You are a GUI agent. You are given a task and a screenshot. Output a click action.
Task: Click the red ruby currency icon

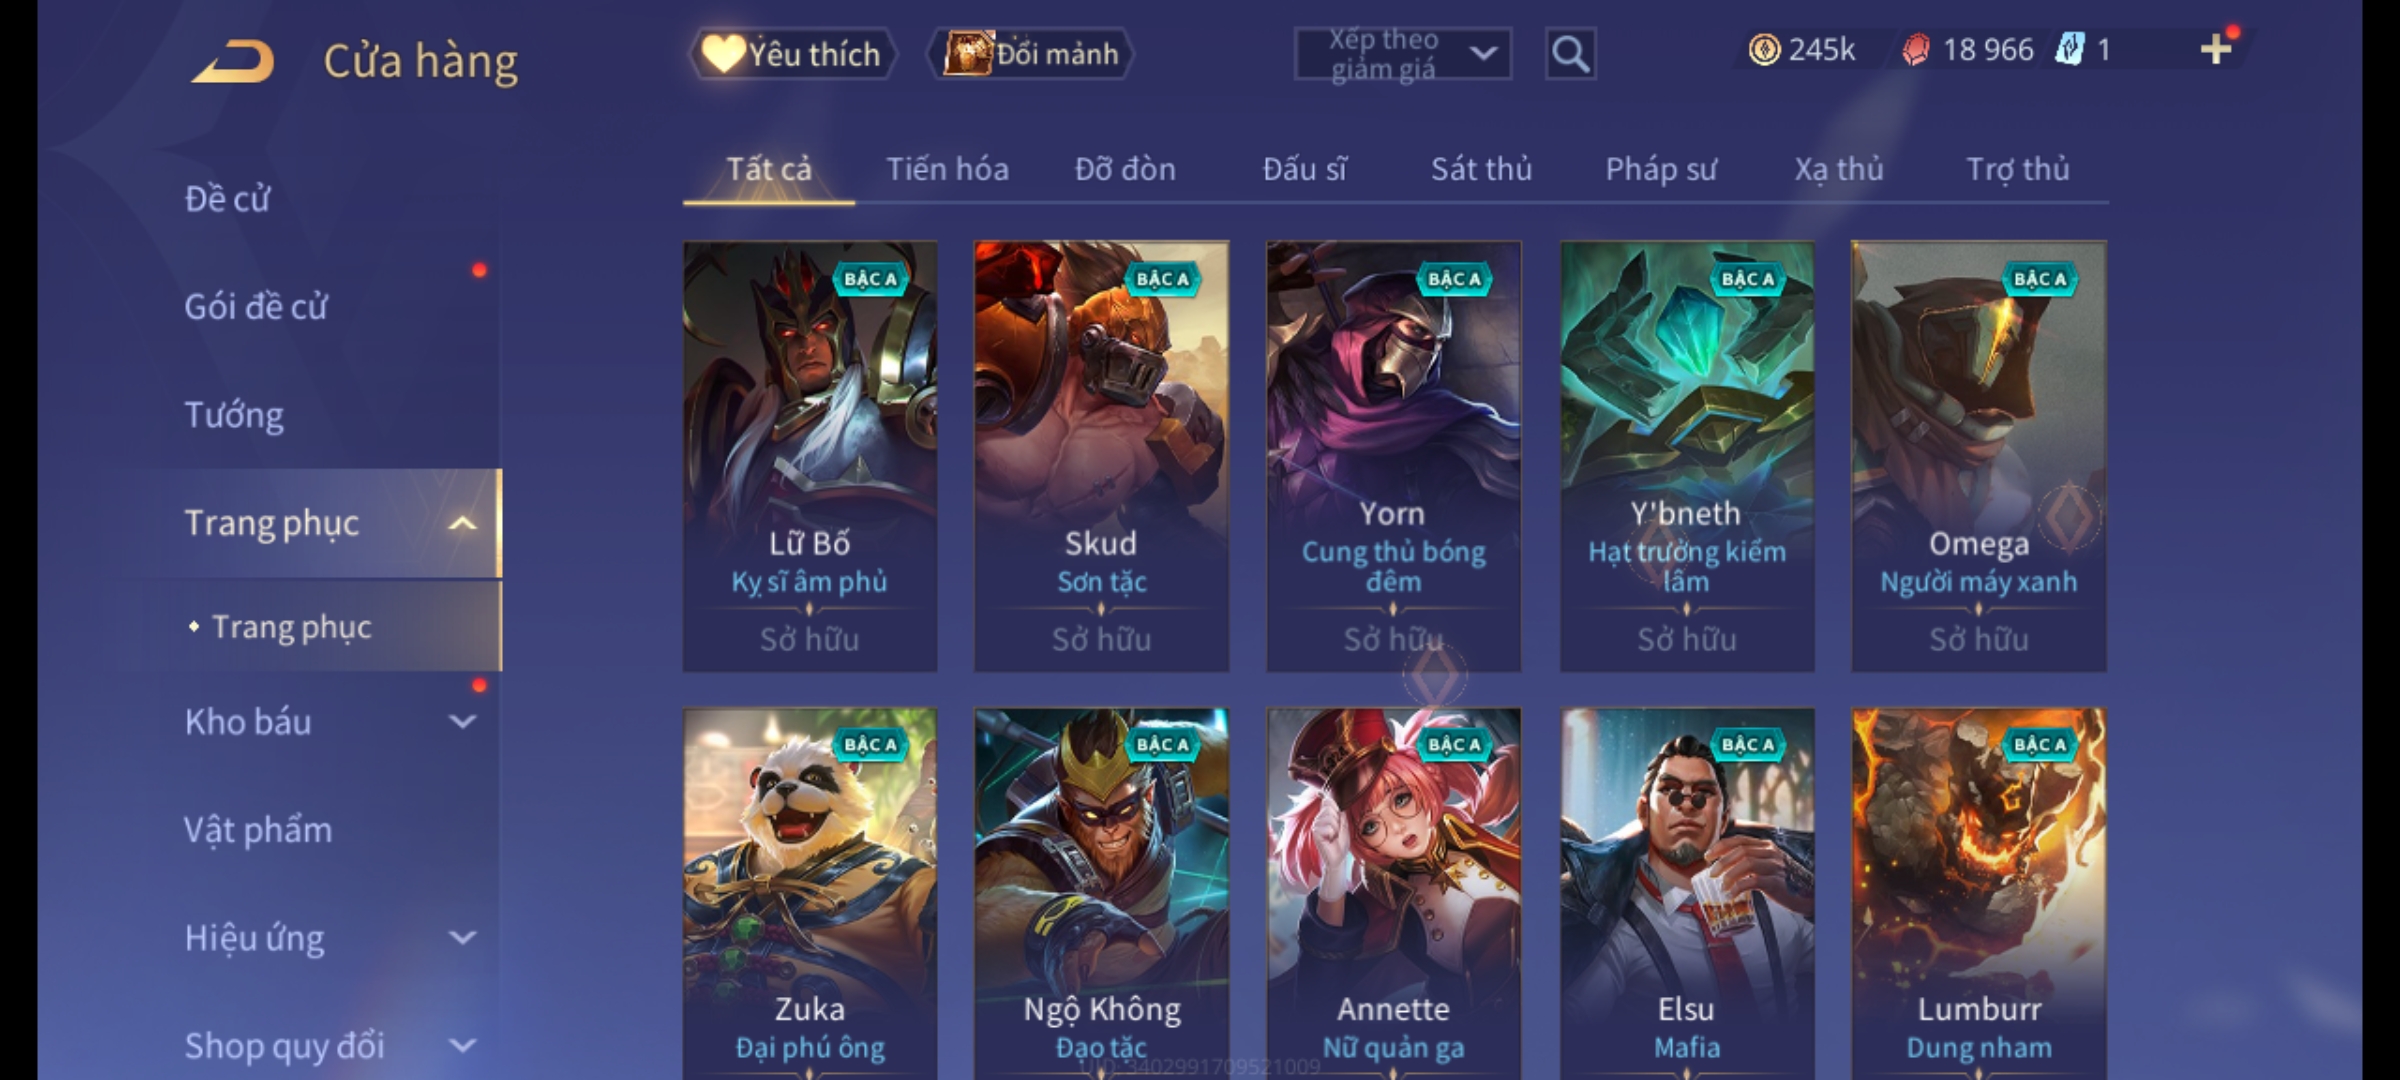coord(1916,49)
